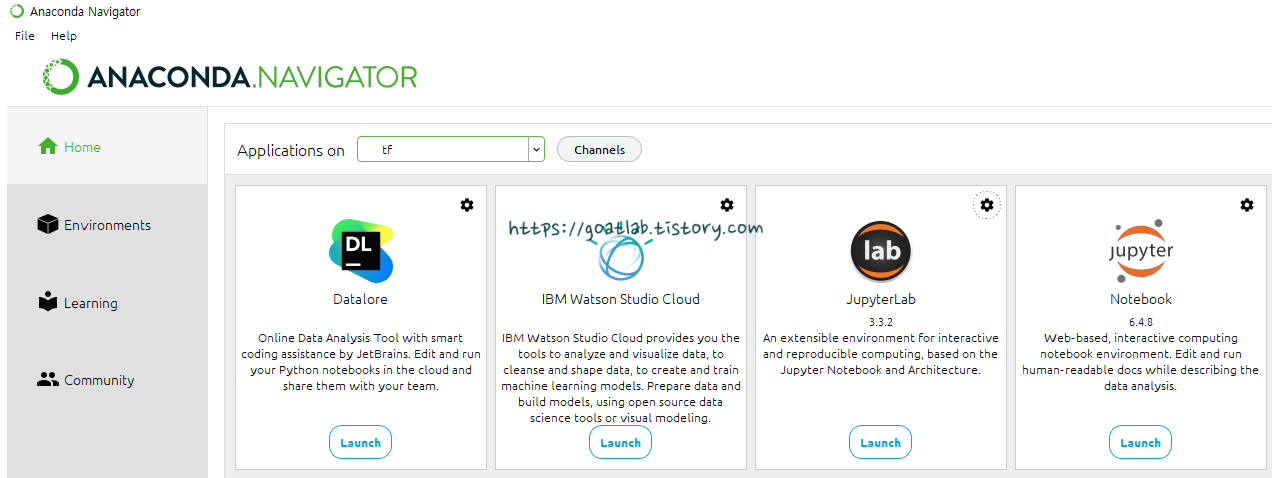
Task: Click the JupyterLab description text
Action: 881,354
